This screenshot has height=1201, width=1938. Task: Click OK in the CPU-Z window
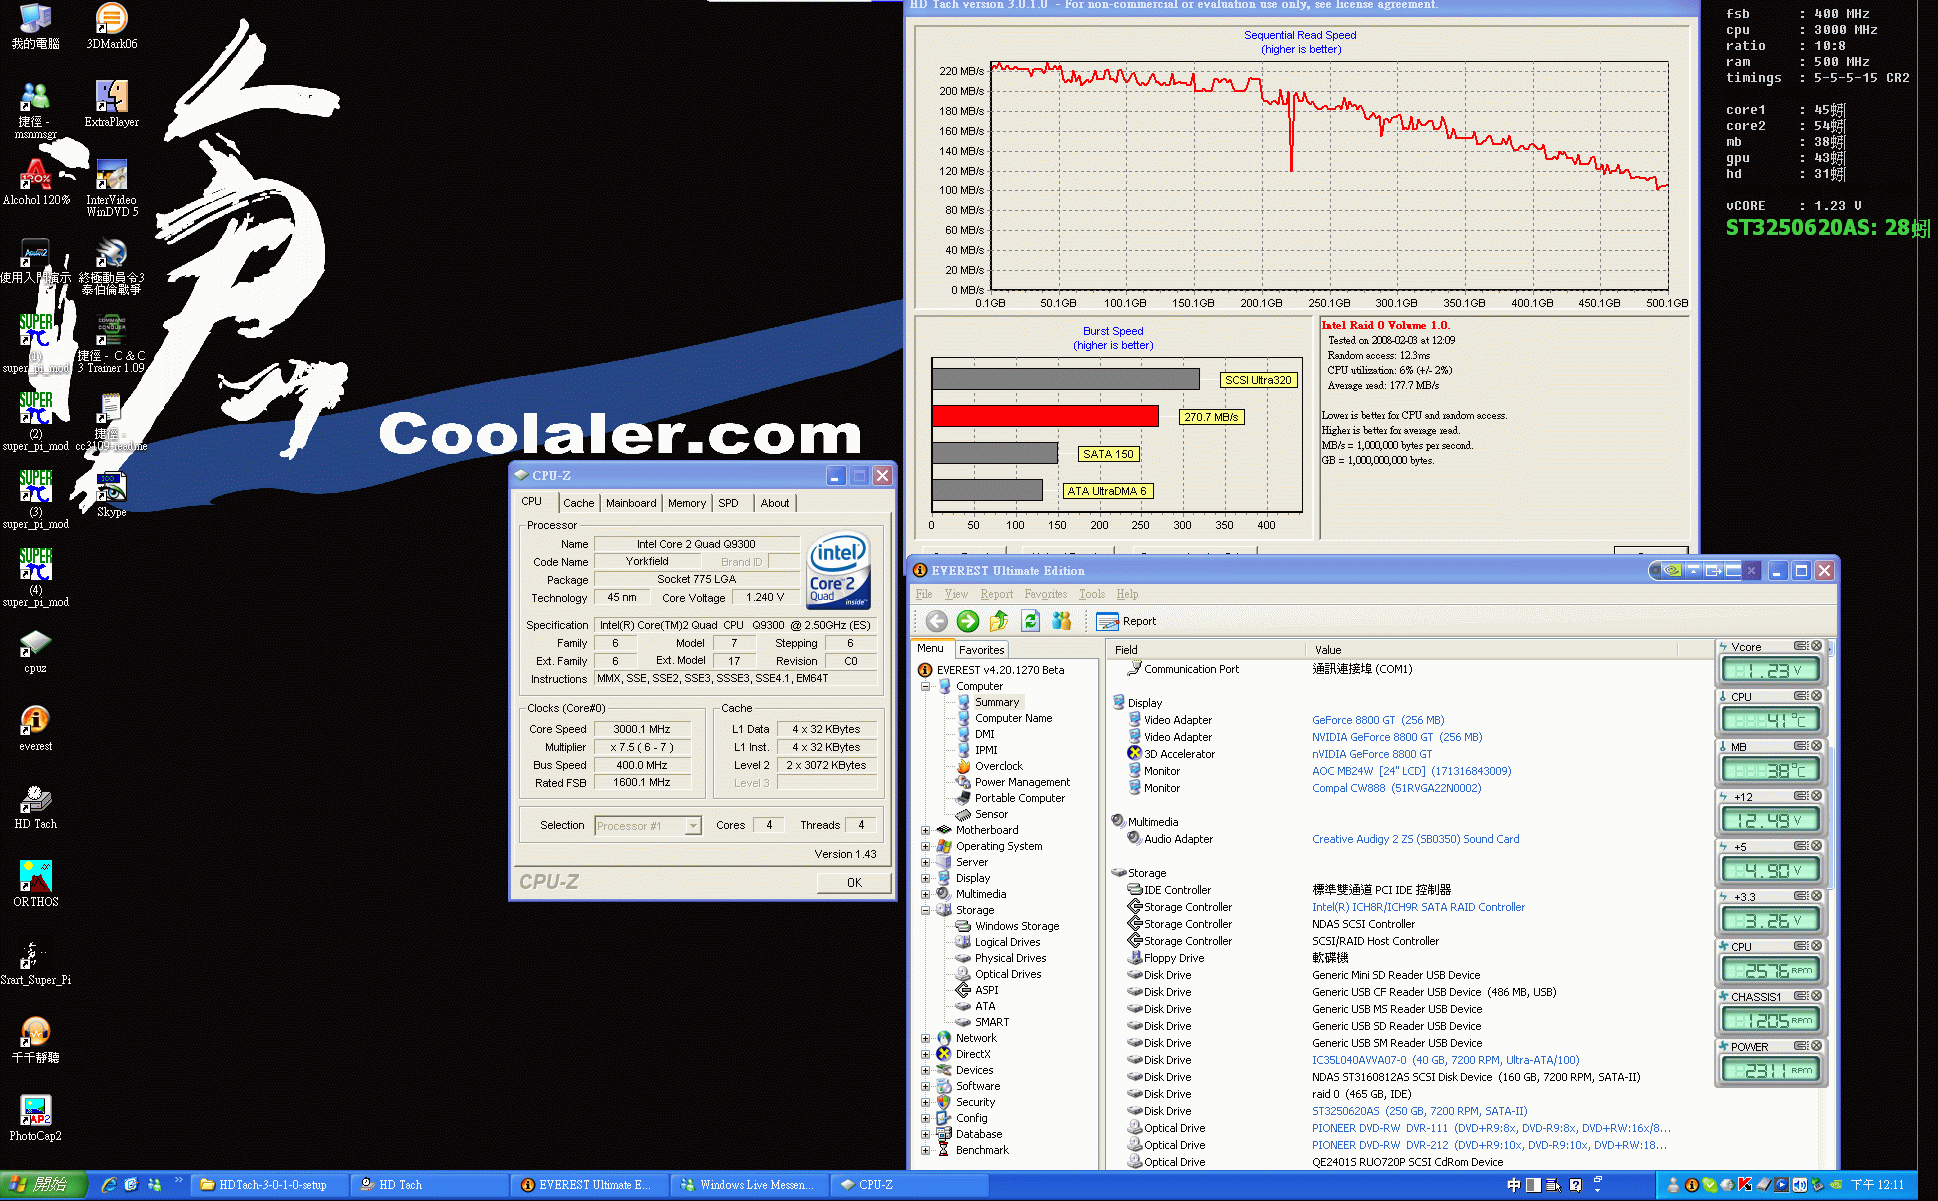(x=854, y=882)
